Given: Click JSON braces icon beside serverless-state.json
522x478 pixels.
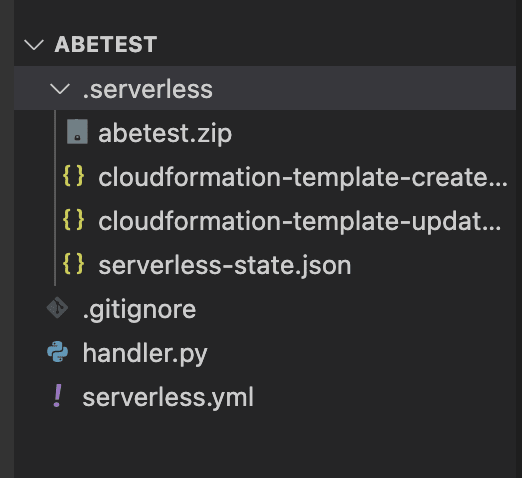Looking at the screenshot, I should 73,264.
